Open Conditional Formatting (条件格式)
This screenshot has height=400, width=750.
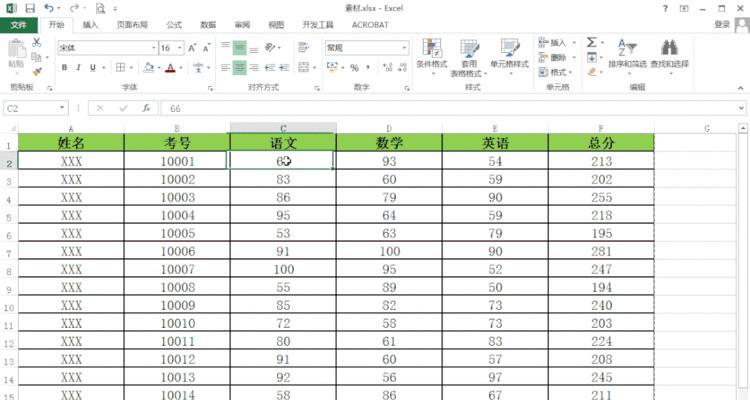pyautogui.click(x=431, y=56)
